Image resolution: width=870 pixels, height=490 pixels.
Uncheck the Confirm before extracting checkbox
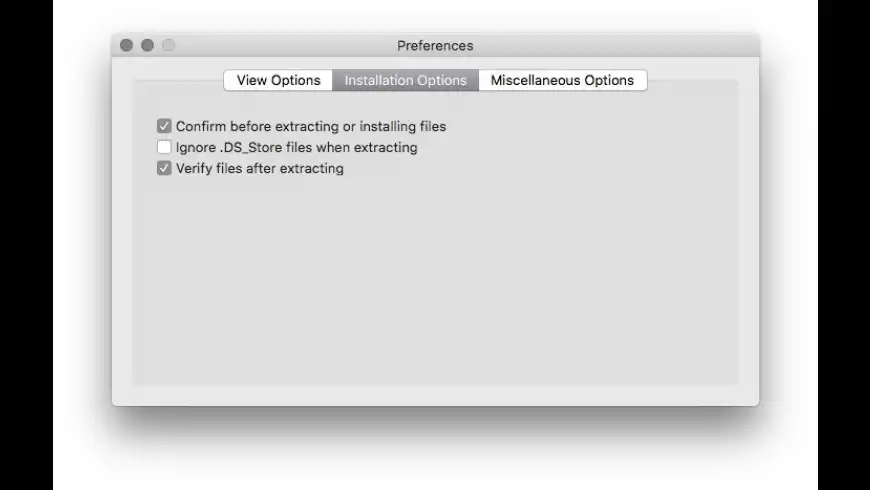tap(164, 127)
